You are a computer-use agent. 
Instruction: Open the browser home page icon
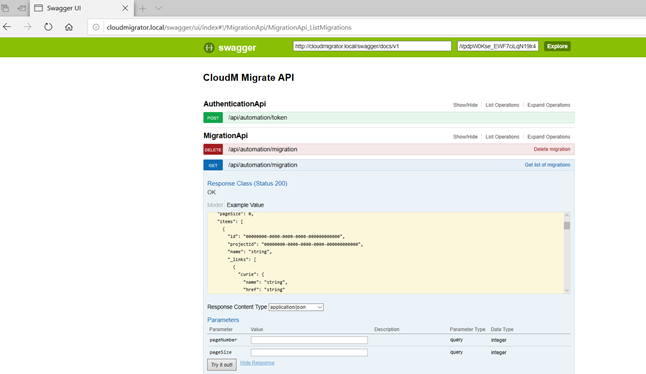(69, 27)
